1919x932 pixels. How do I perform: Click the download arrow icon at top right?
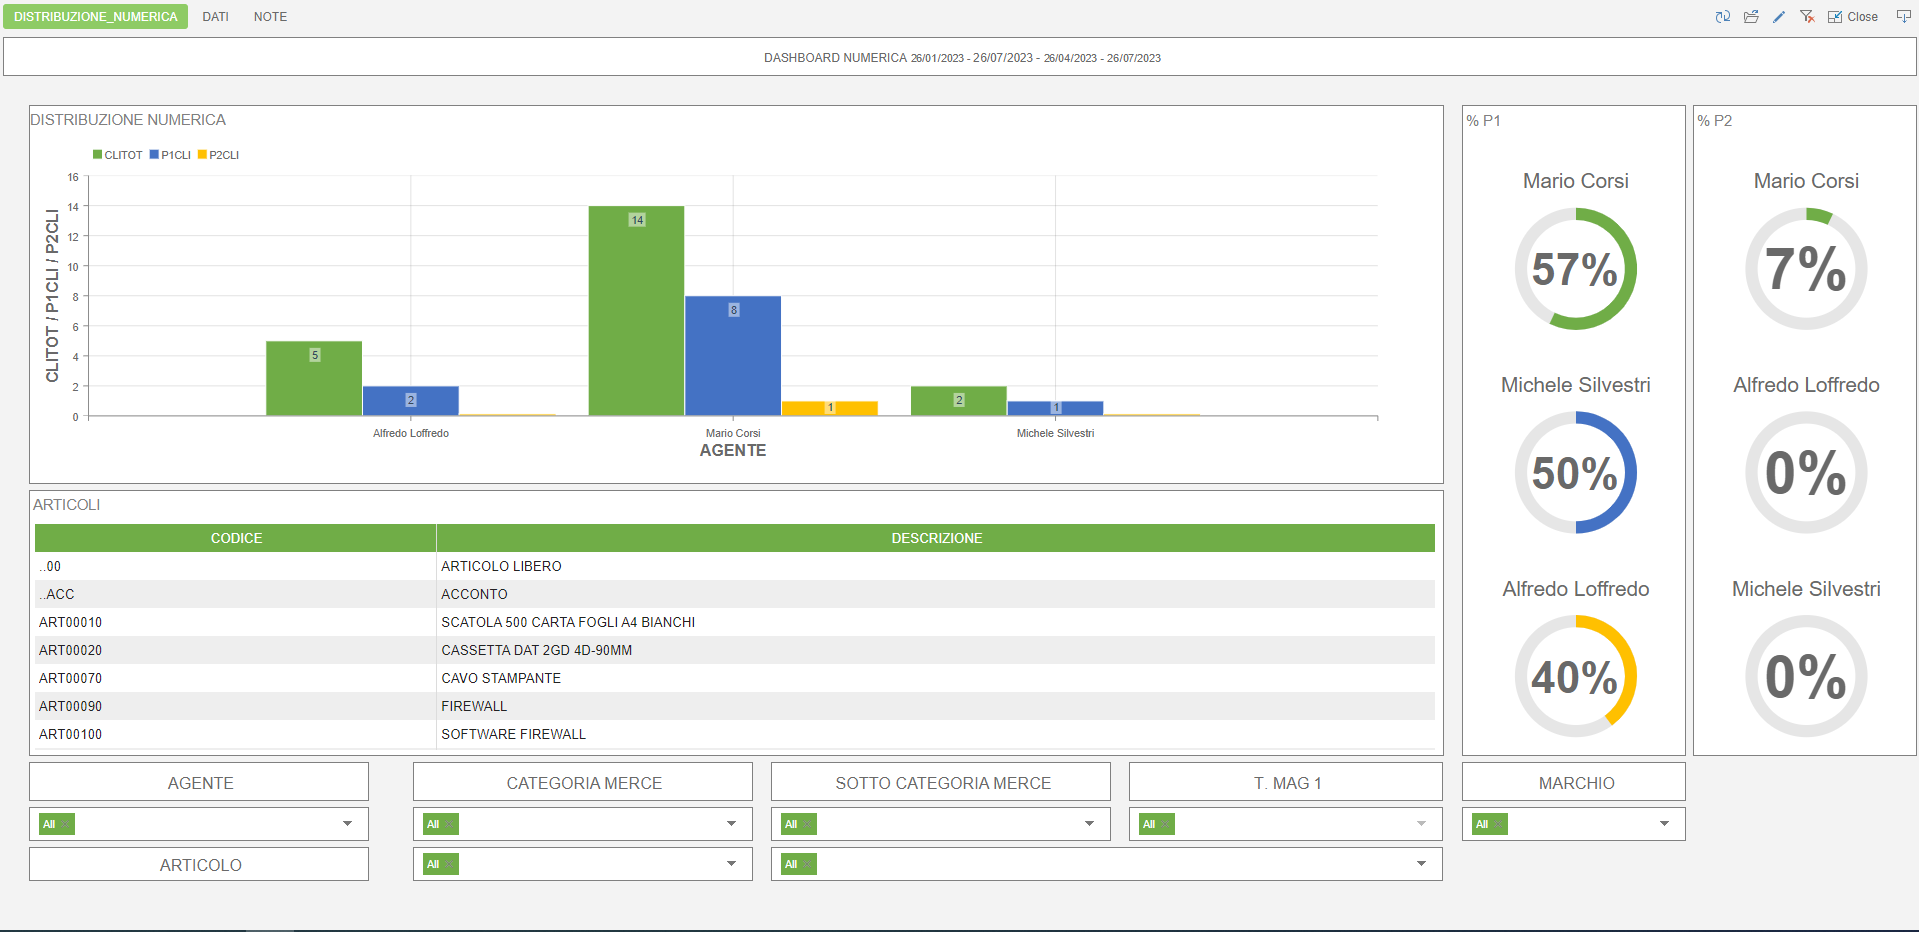click(x=1904, y=17)
